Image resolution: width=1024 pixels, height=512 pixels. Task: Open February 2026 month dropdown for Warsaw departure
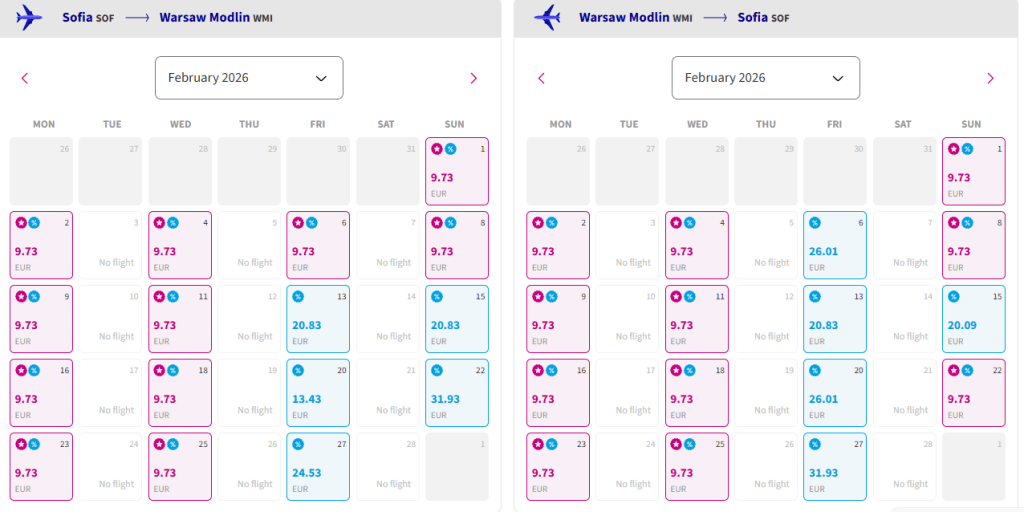(765, 78)
